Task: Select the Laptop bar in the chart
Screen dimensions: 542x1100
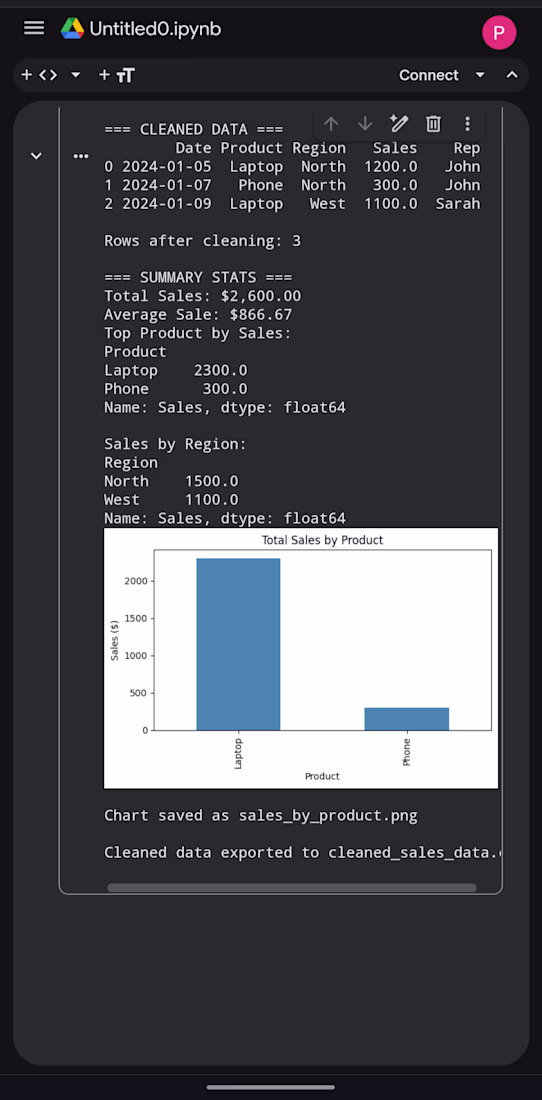Action: click(x=238, y=644)
